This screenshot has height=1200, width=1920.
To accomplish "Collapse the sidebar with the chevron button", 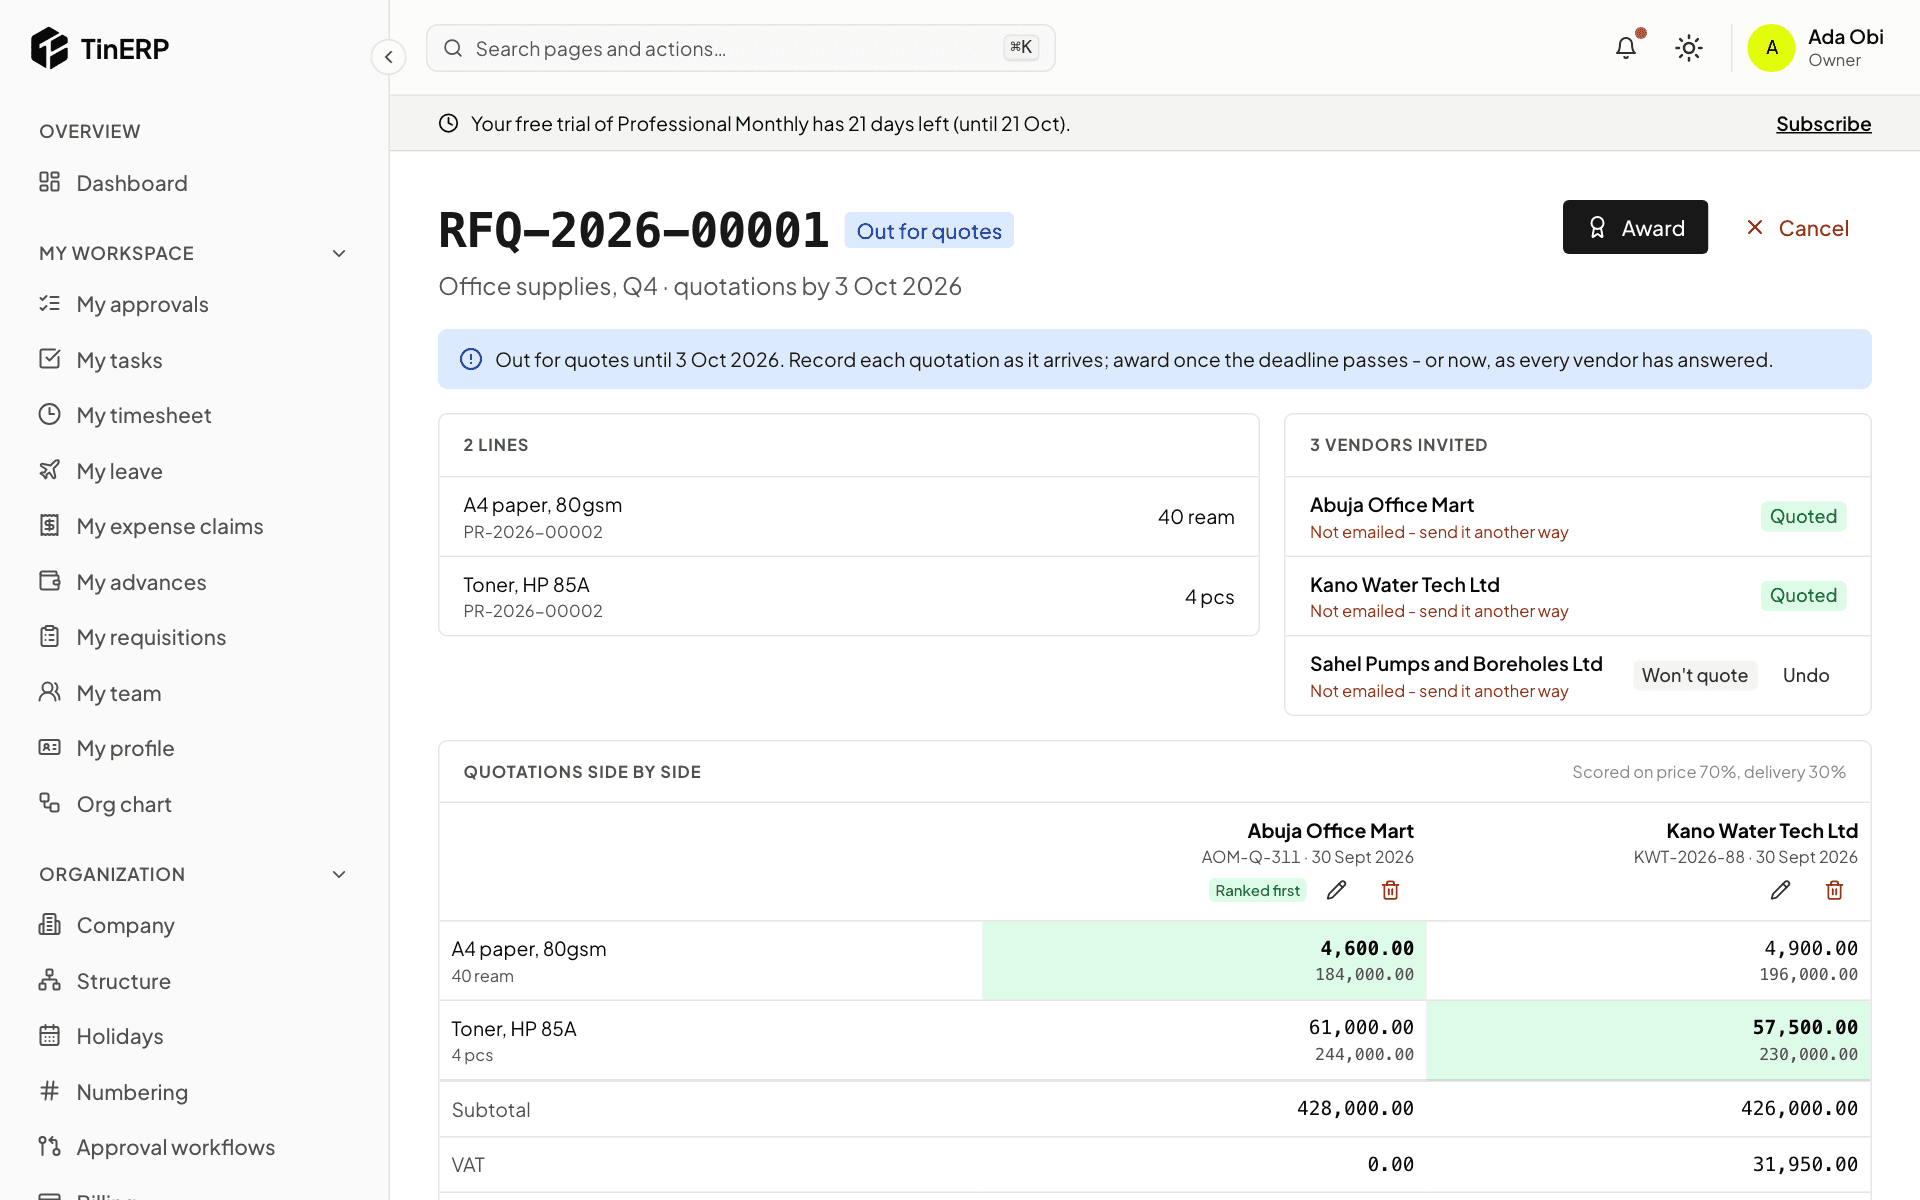I will (388, 57).
